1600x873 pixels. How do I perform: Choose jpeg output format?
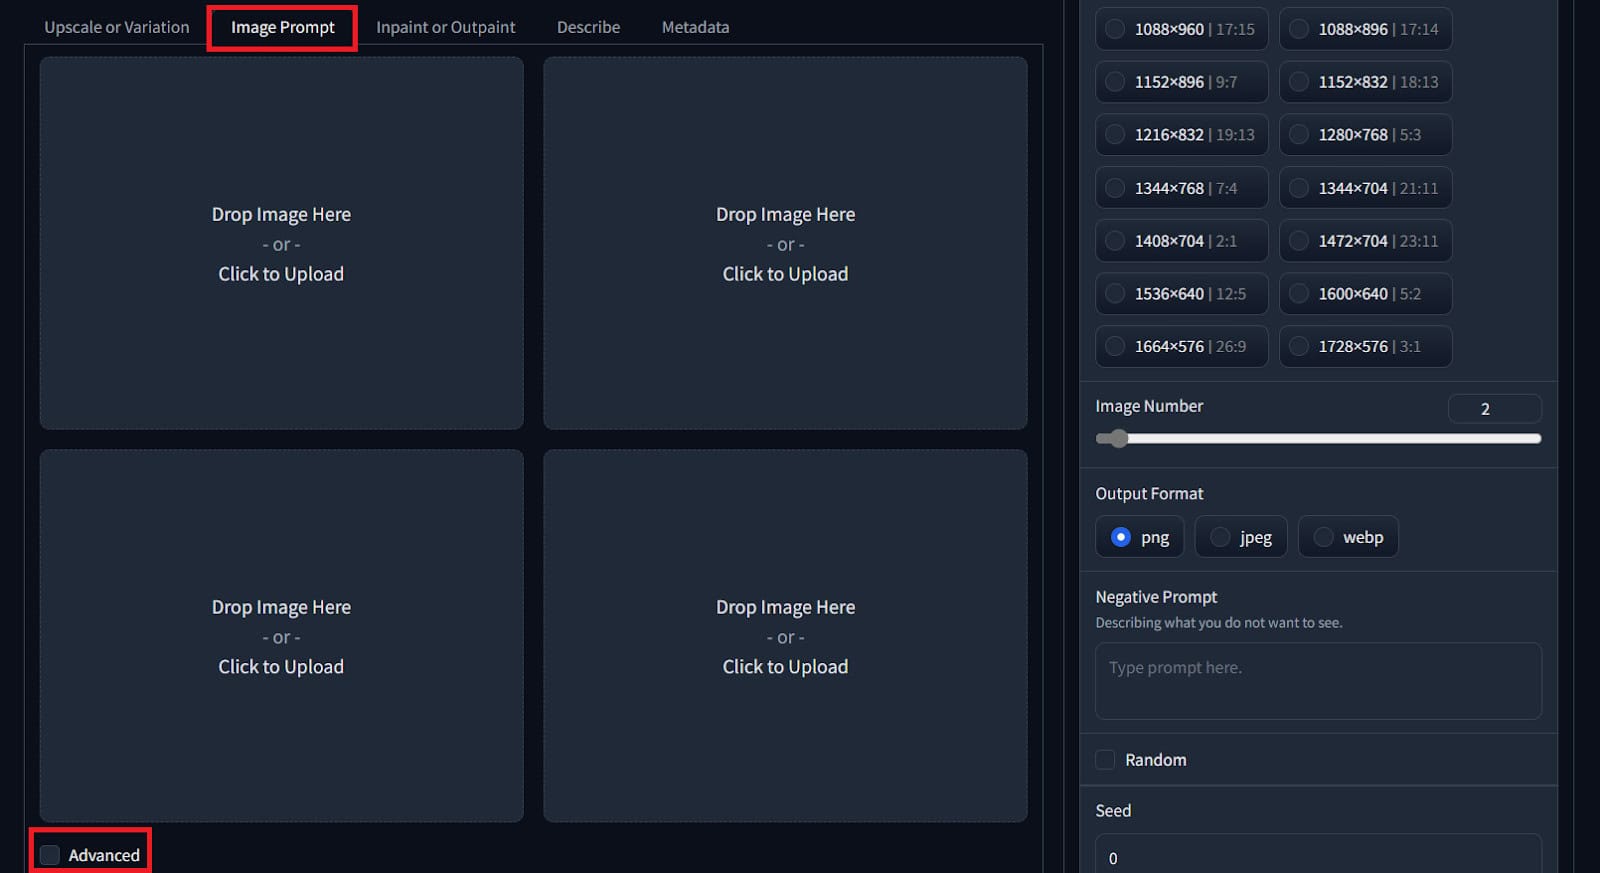(x=1220, y=537)
